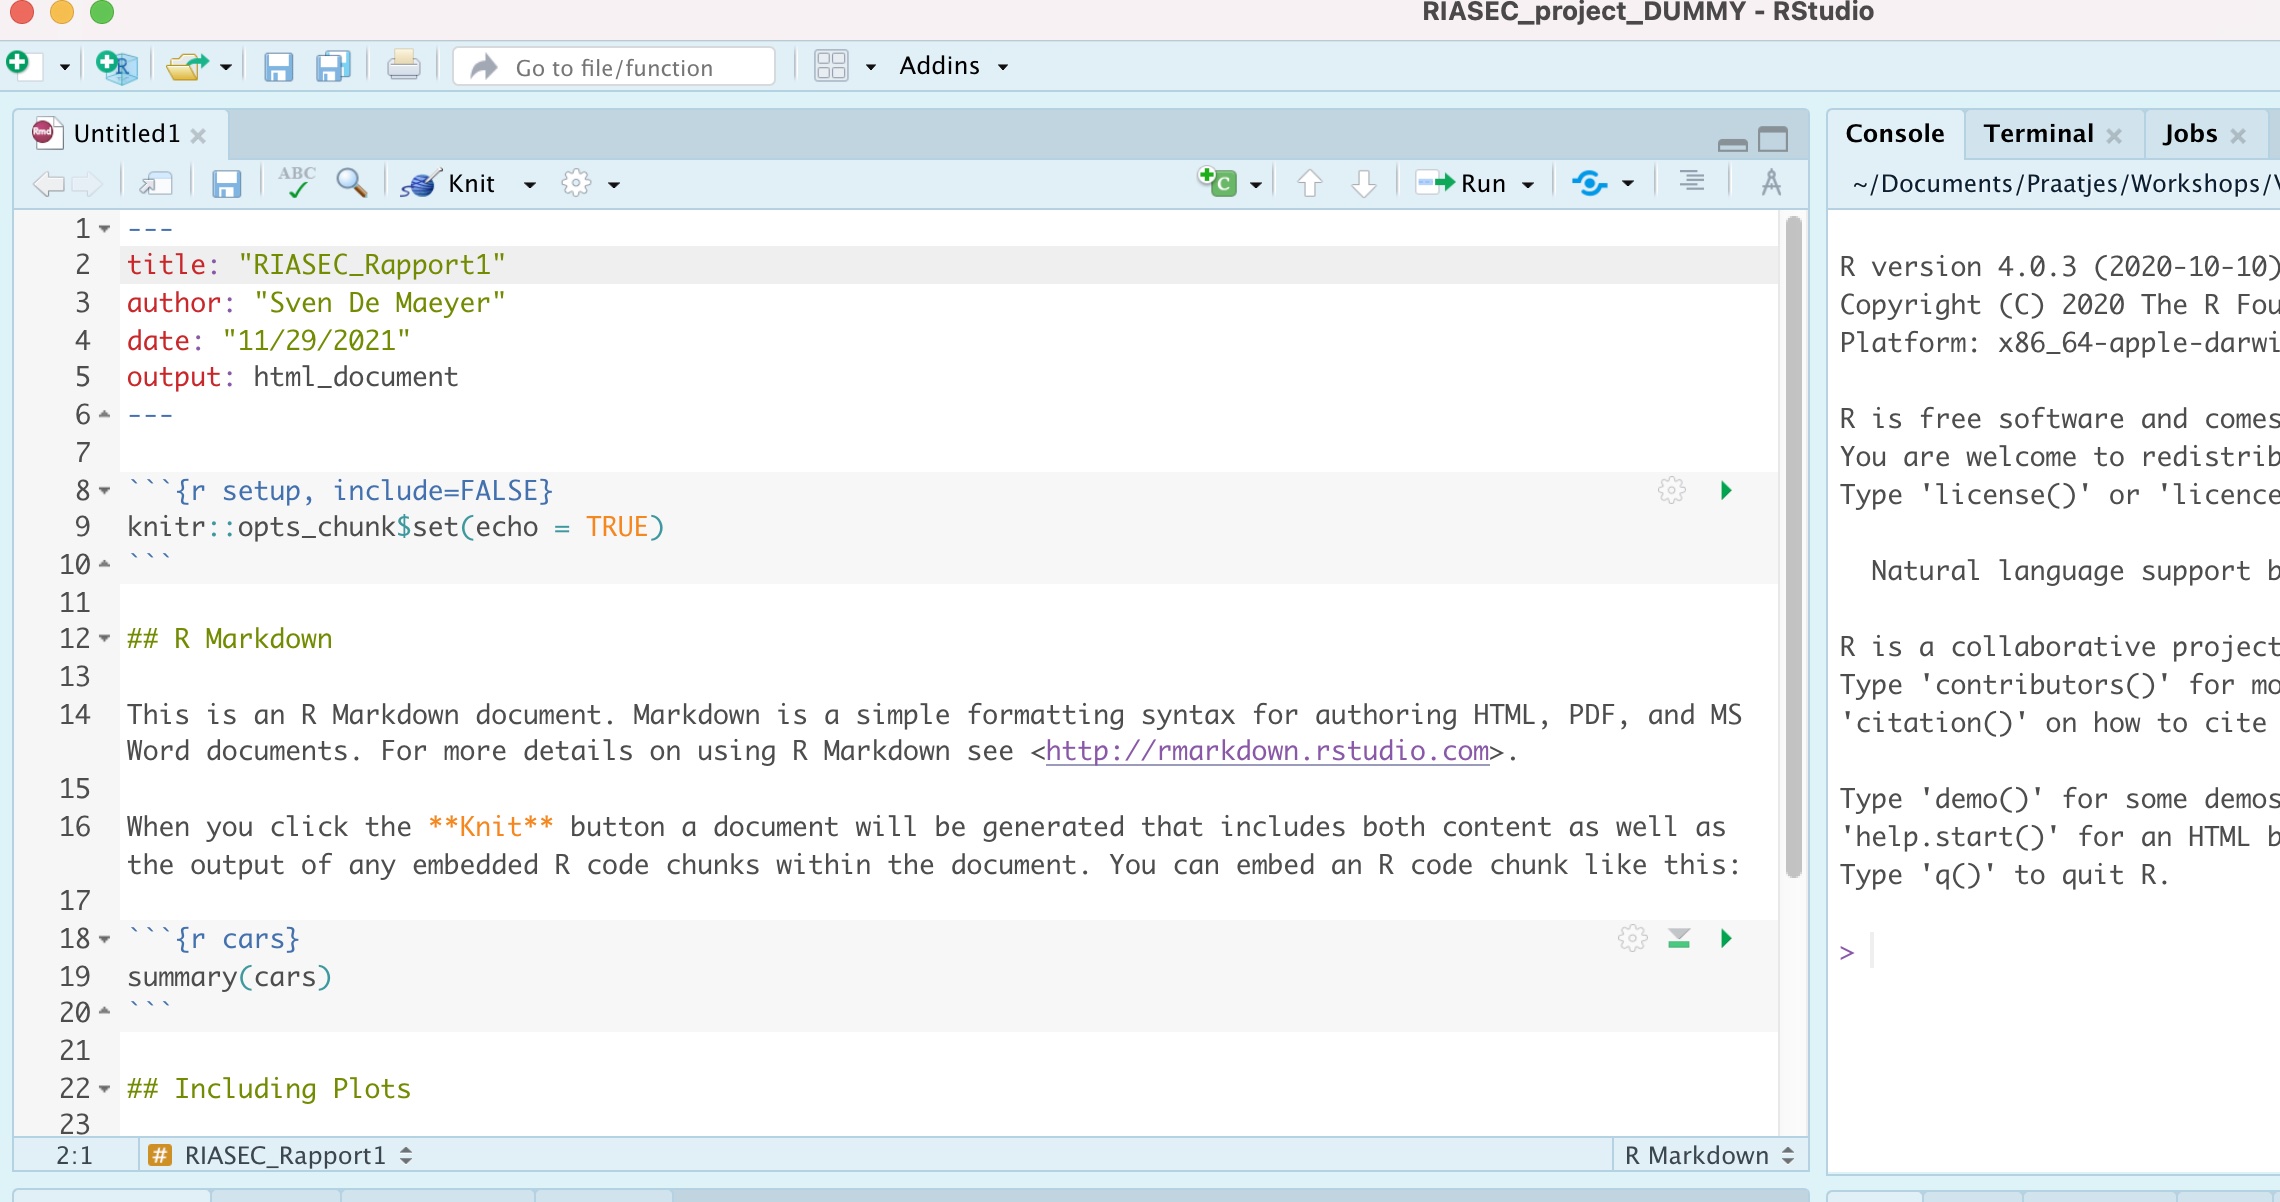Collapse the setup chunk at line 8
Image resolution: width=2280 pixels, height=1202 pixels.
click(104, 491)
